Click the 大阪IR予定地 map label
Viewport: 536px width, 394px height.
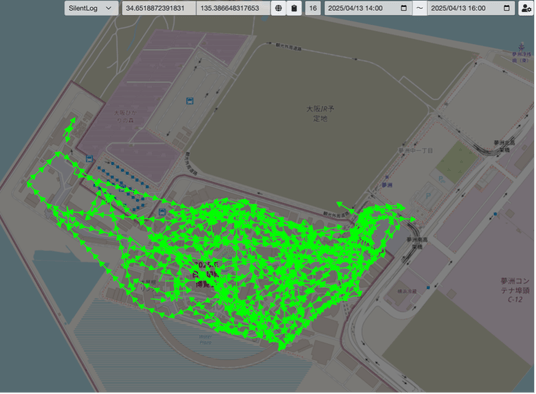click(320, 113)
